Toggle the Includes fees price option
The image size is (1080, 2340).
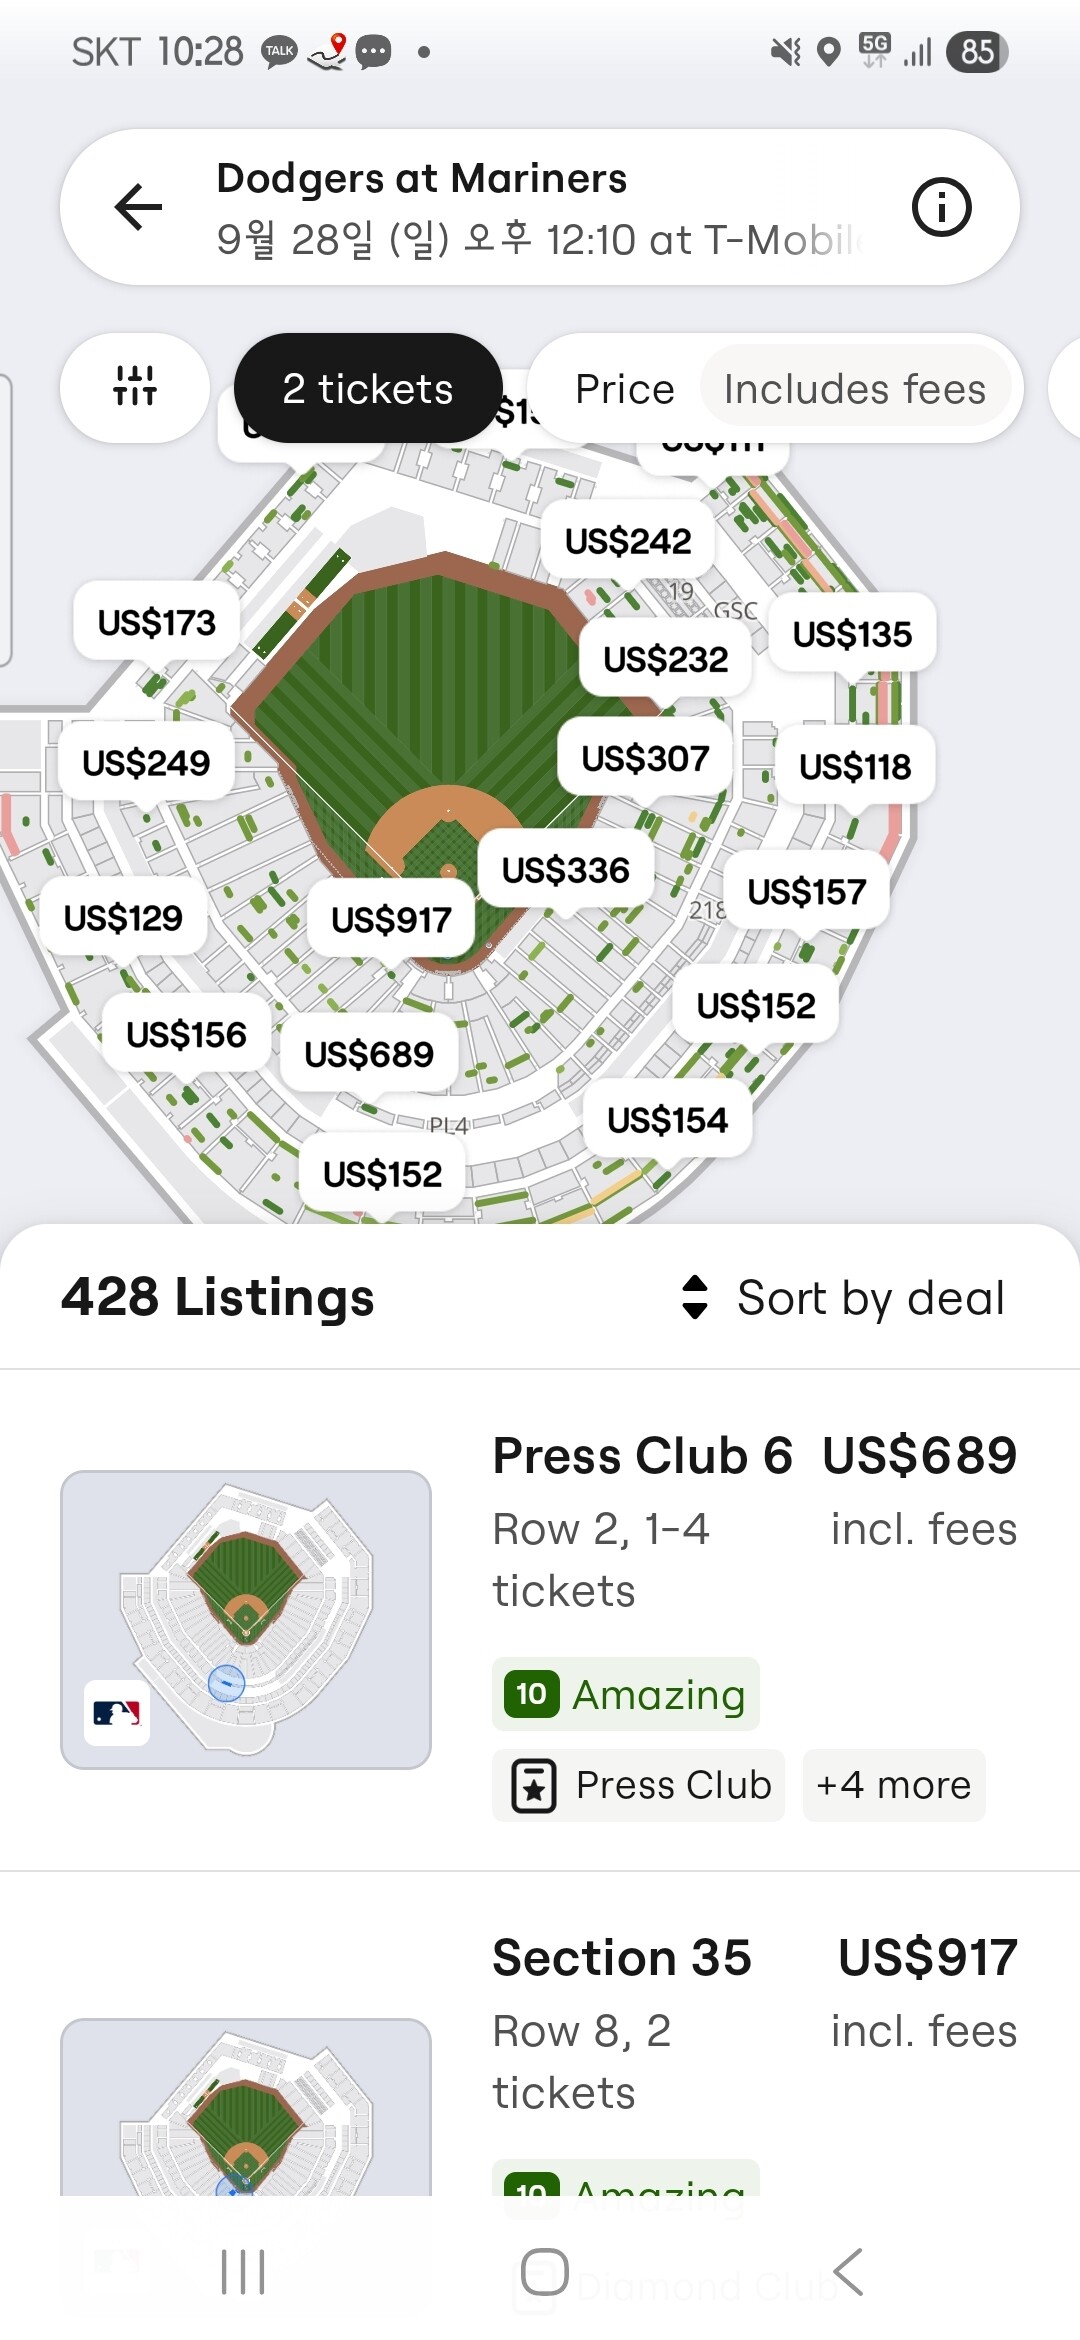click(855, 388)
